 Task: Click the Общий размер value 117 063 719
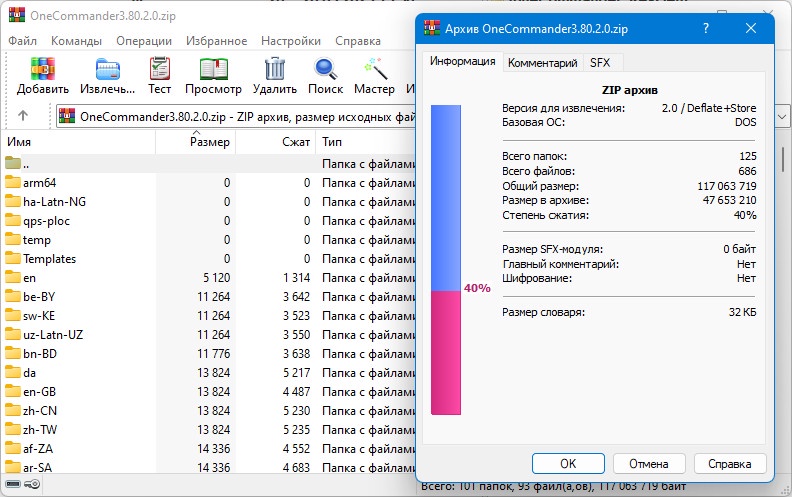pos(727,186)
